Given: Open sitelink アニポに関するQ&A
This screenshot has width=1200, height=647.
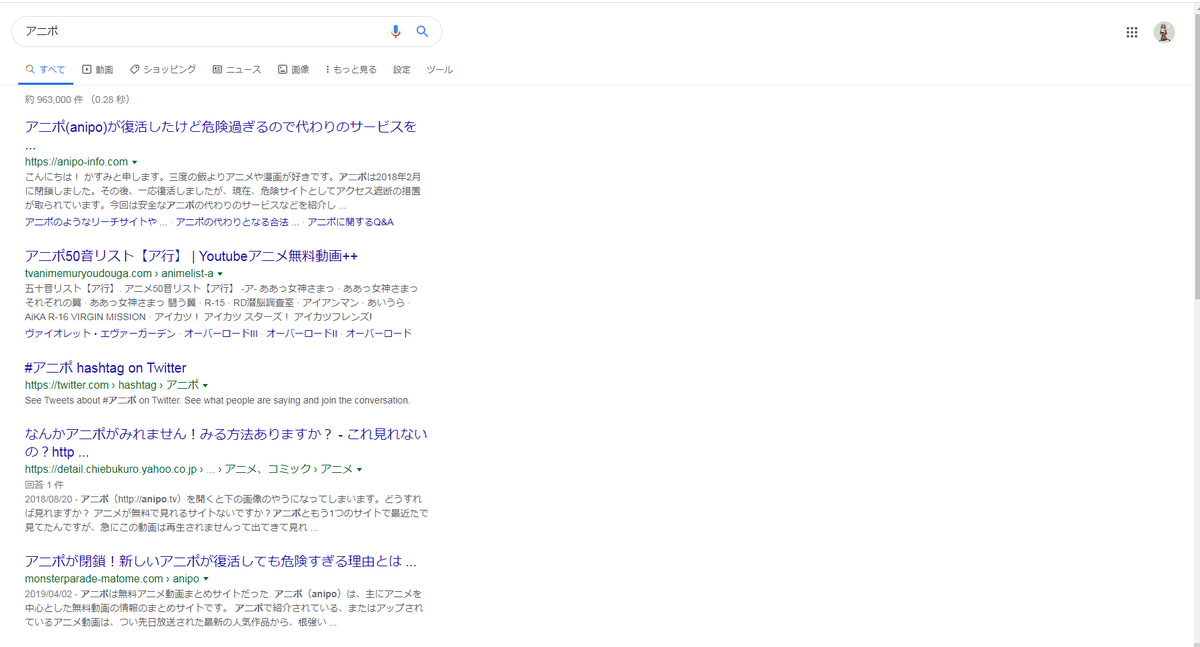Looking at the screenshot, I should click(350, 221).
